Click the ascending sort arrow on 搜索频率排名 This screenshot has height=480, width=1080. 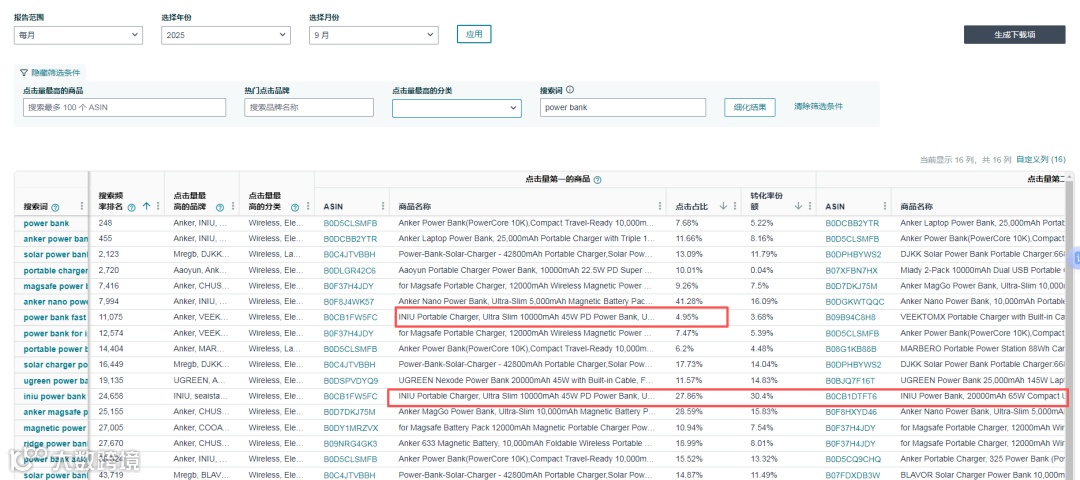click(x=146, y=206)
